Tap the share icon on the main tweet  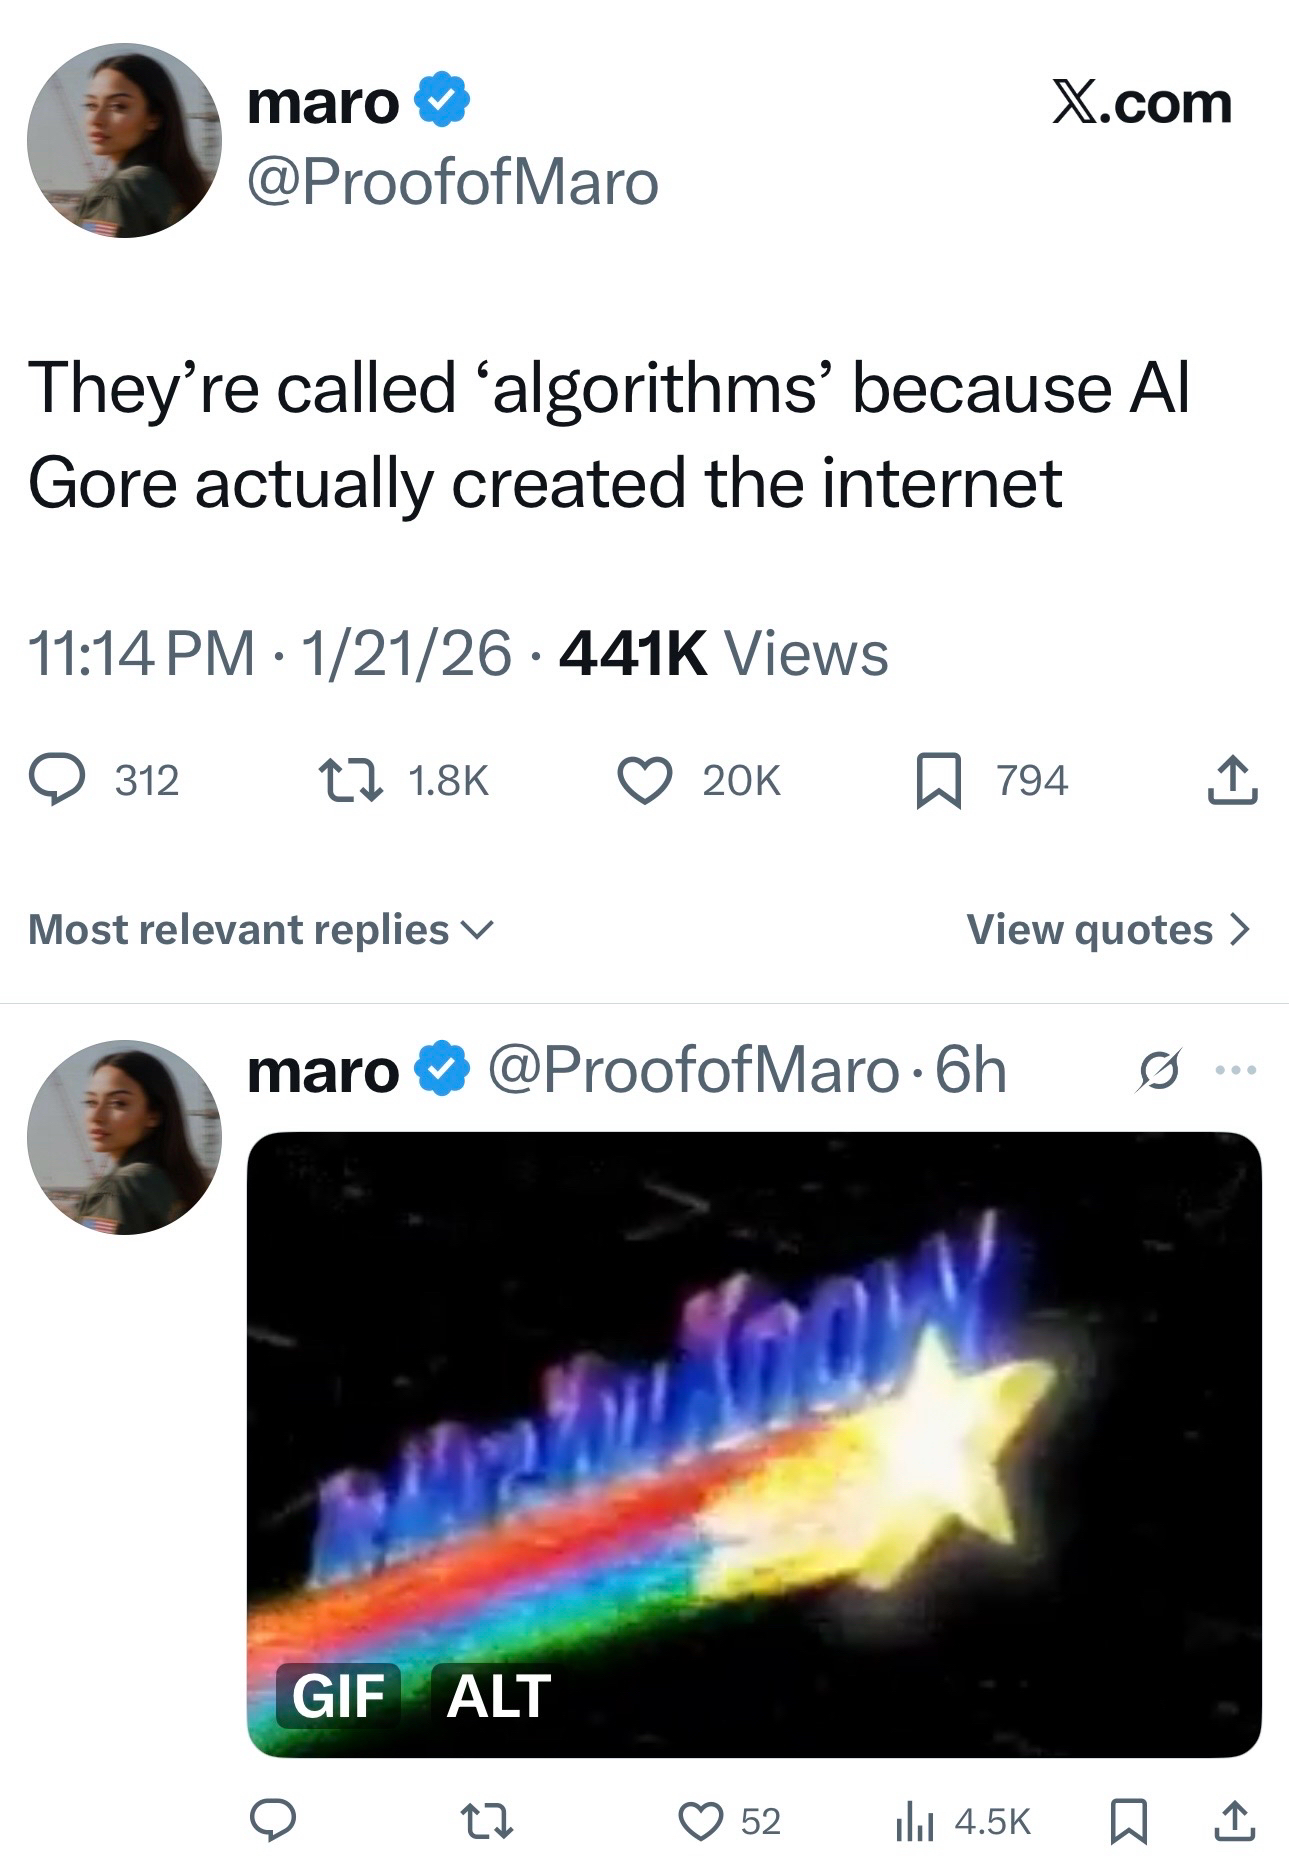coord(1232,780)
